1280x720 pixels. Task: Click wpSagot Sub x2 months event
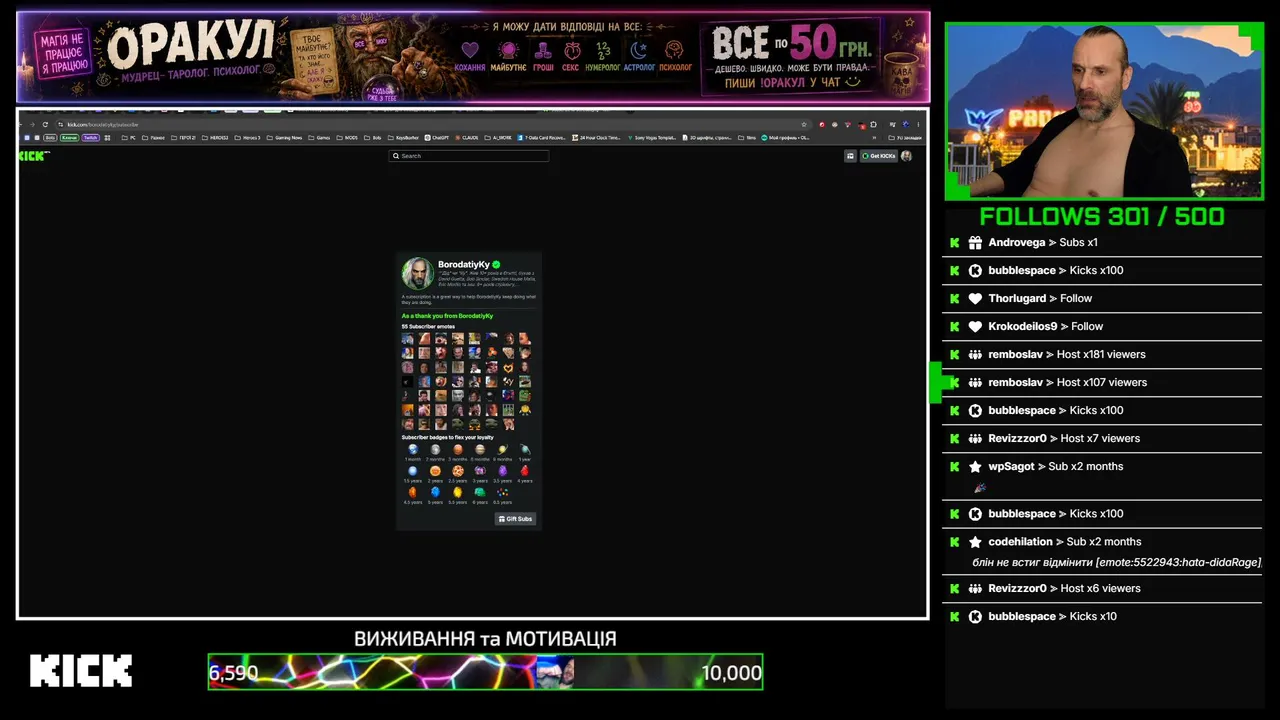click(x=1102, y=476)
